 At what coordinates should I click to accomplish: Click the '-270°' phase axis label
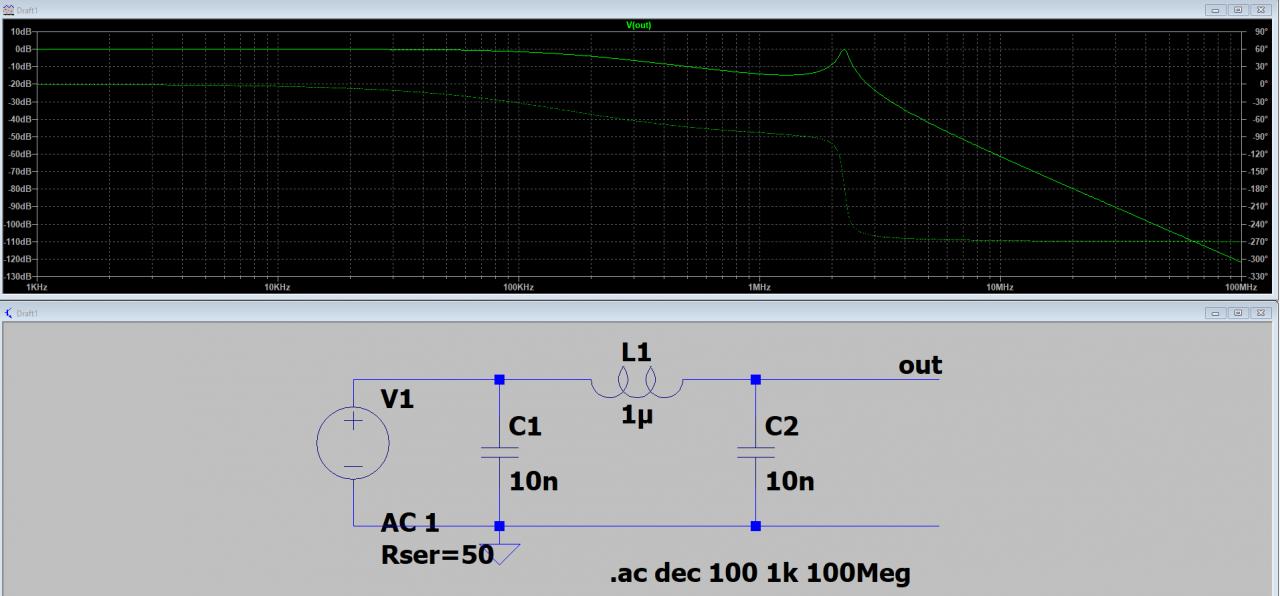pos(1260,241)
